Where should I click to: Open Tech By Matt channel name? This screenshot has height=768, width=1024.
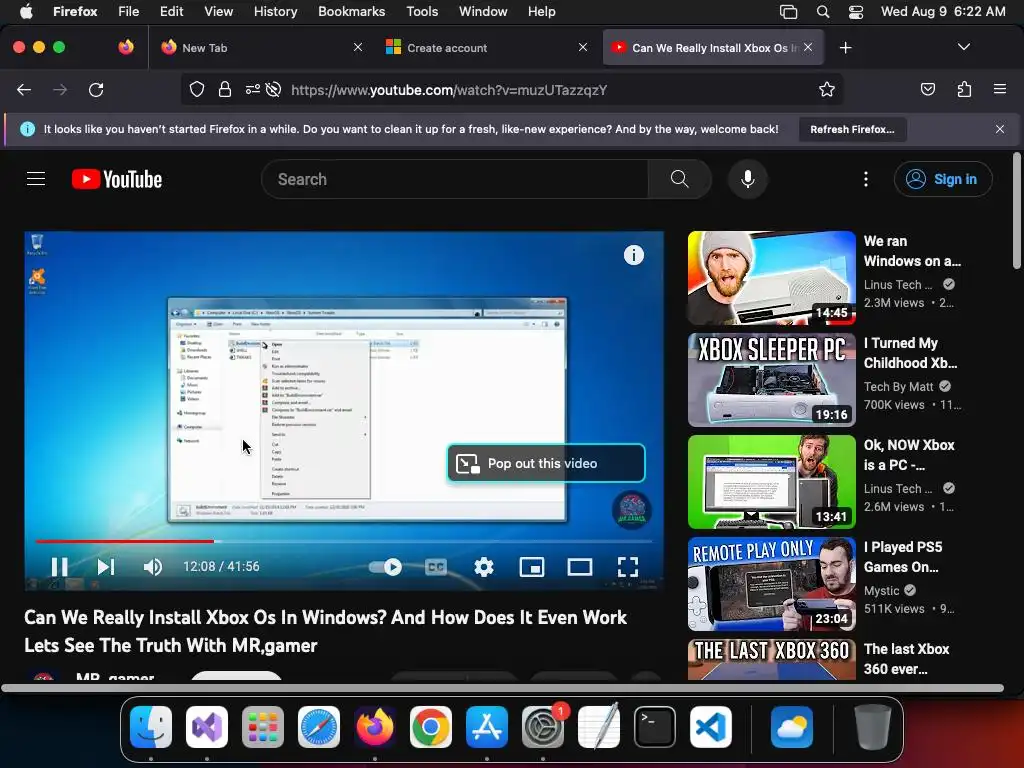tap(898, 387)
